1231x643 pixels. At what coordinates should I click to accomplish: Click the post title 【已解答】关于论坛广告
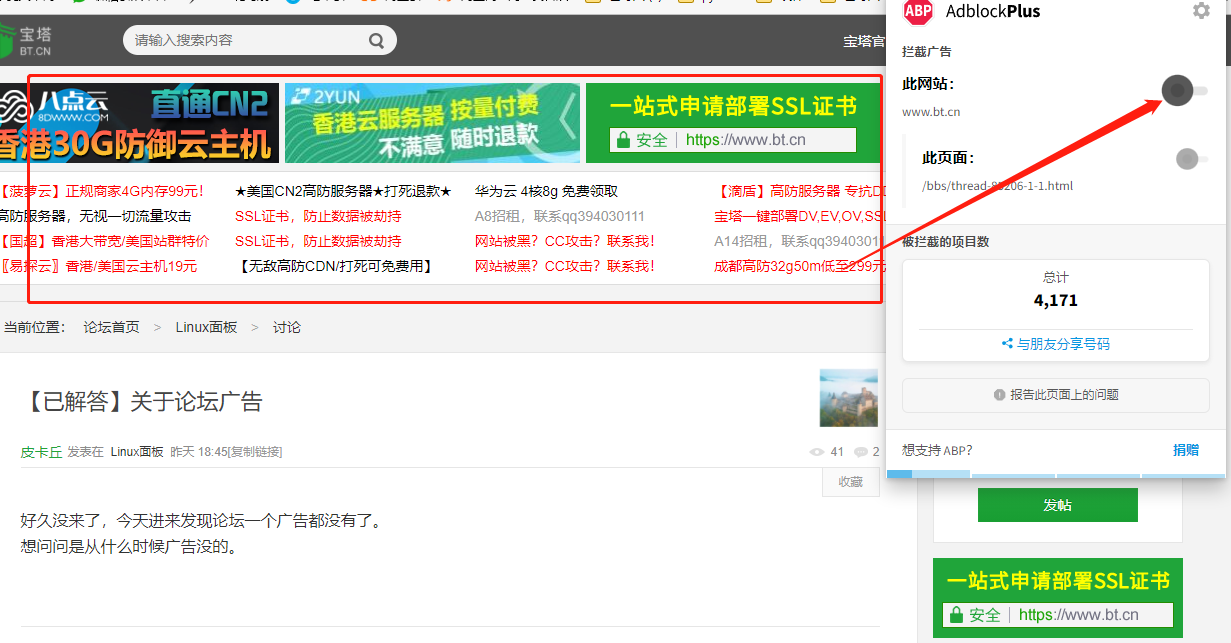point(141,402)
